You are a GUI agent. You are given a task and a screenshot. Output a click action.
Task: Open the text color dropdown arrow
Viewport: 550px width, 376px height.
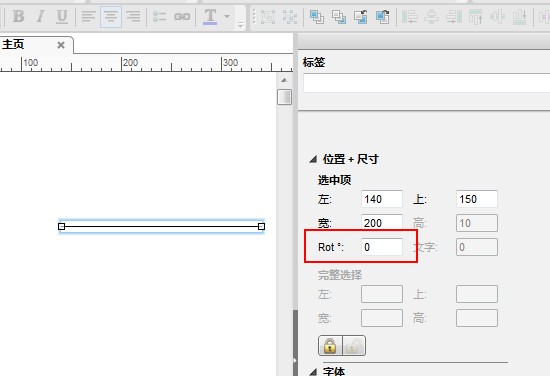pos(227,16)
